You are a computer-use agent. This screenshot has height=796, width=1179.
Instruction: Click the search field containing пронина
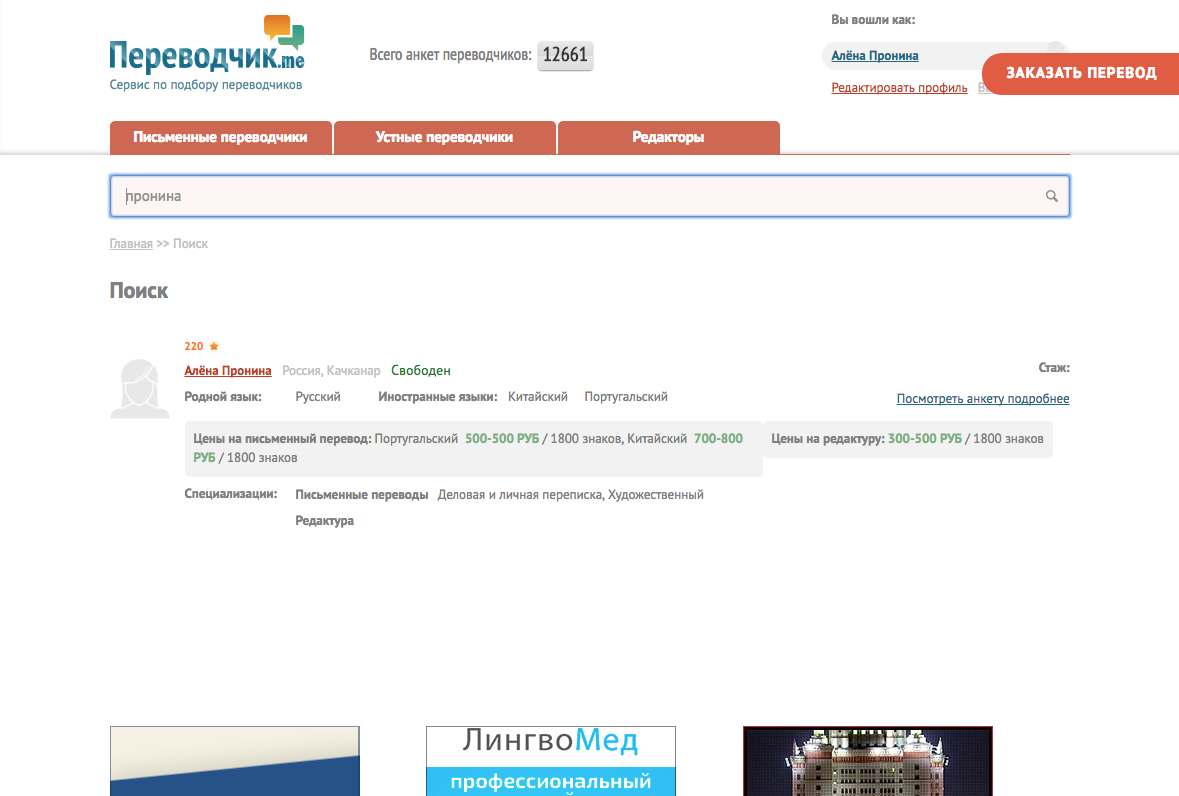[x=590, y=196]
